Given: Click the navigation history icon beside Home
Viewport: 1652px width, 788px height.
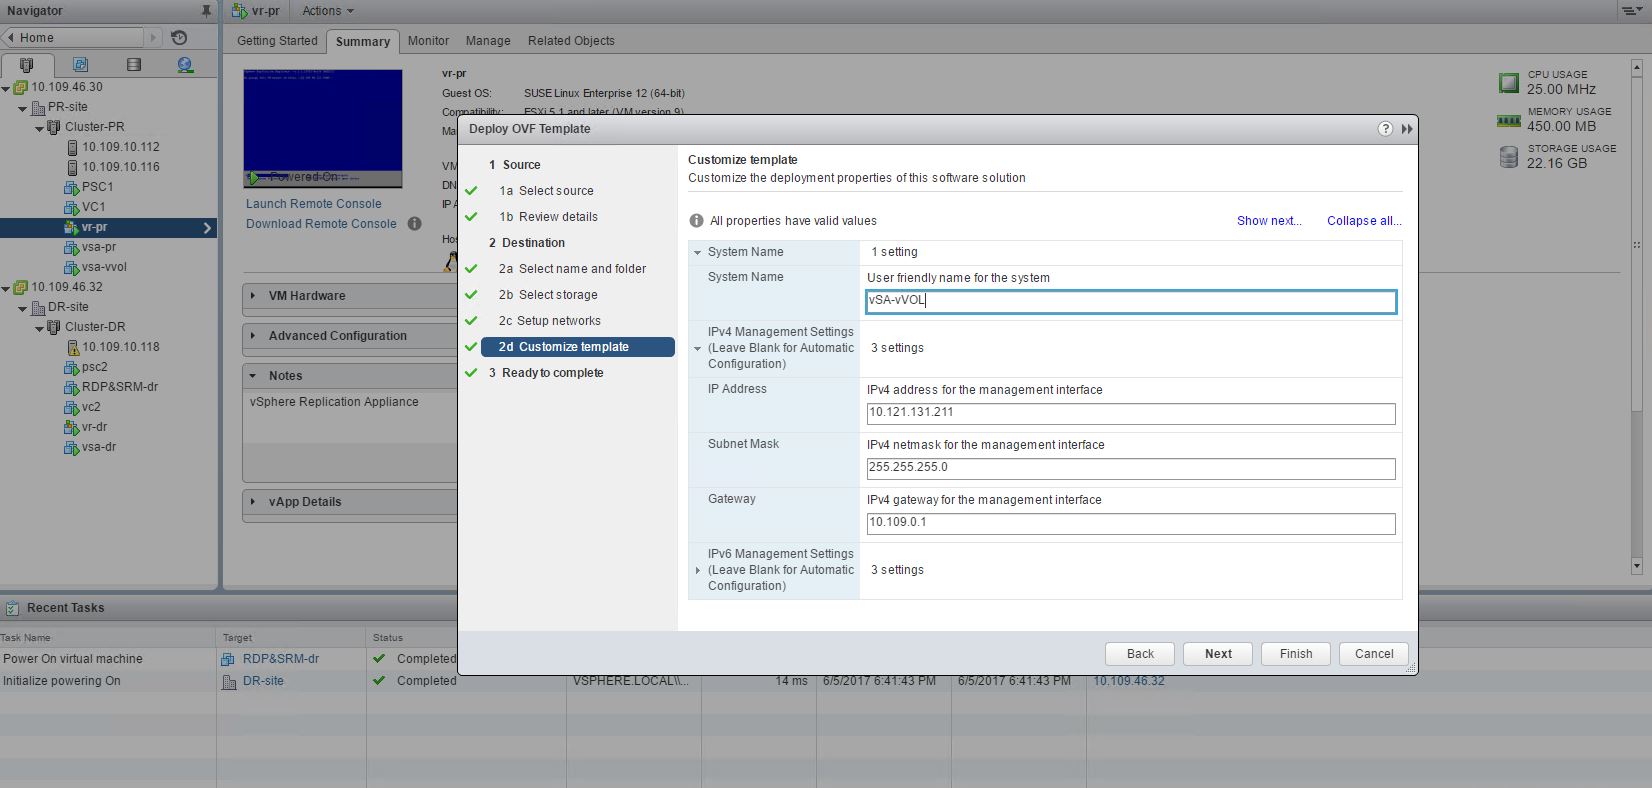Looking at the screenshot, I should (179, 38).
